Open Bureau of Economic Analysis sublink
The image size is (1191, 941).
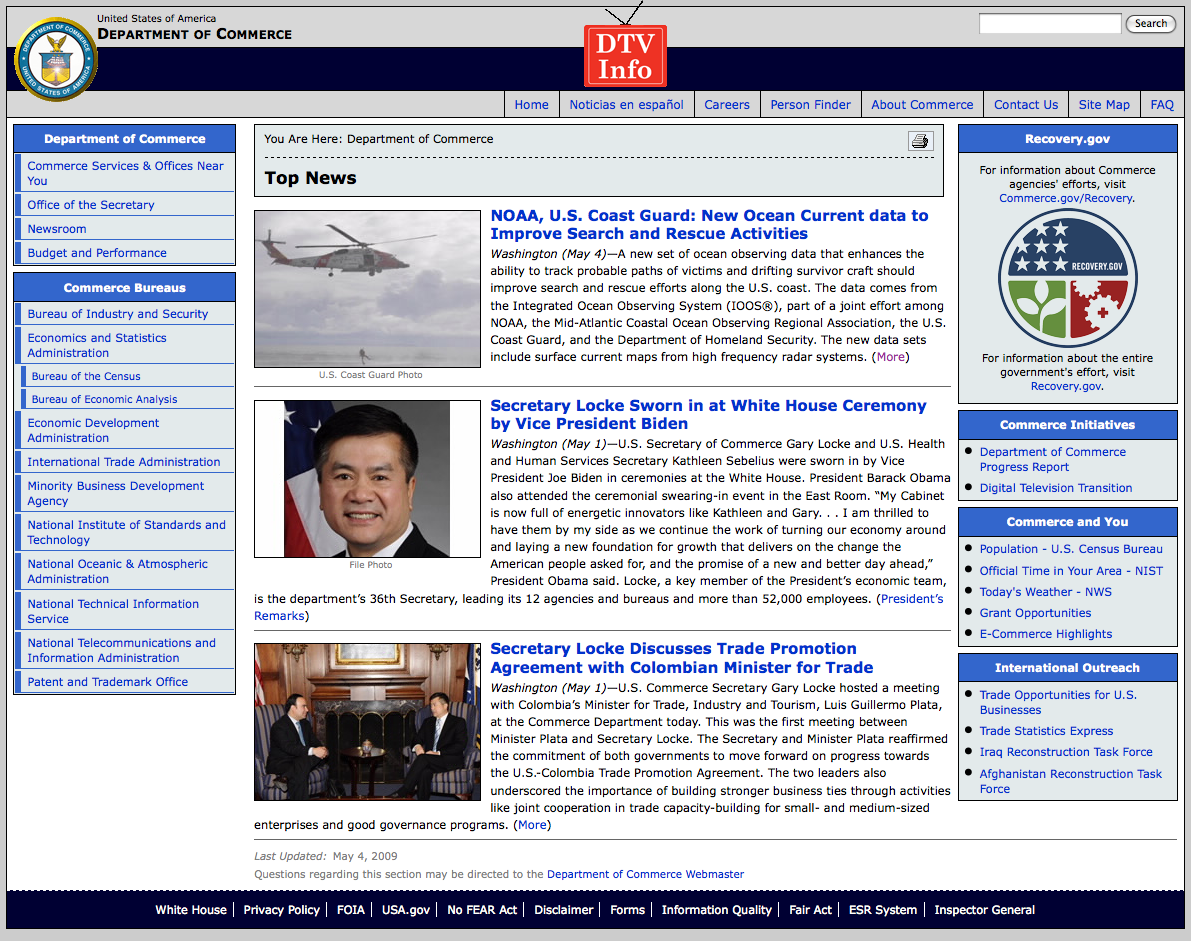click(105, 399)
